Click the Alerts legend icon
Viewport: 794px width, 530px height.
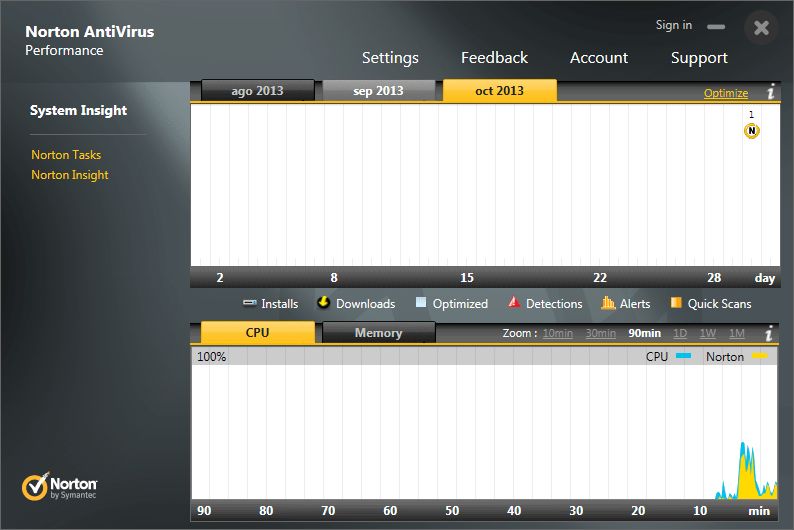608,303
